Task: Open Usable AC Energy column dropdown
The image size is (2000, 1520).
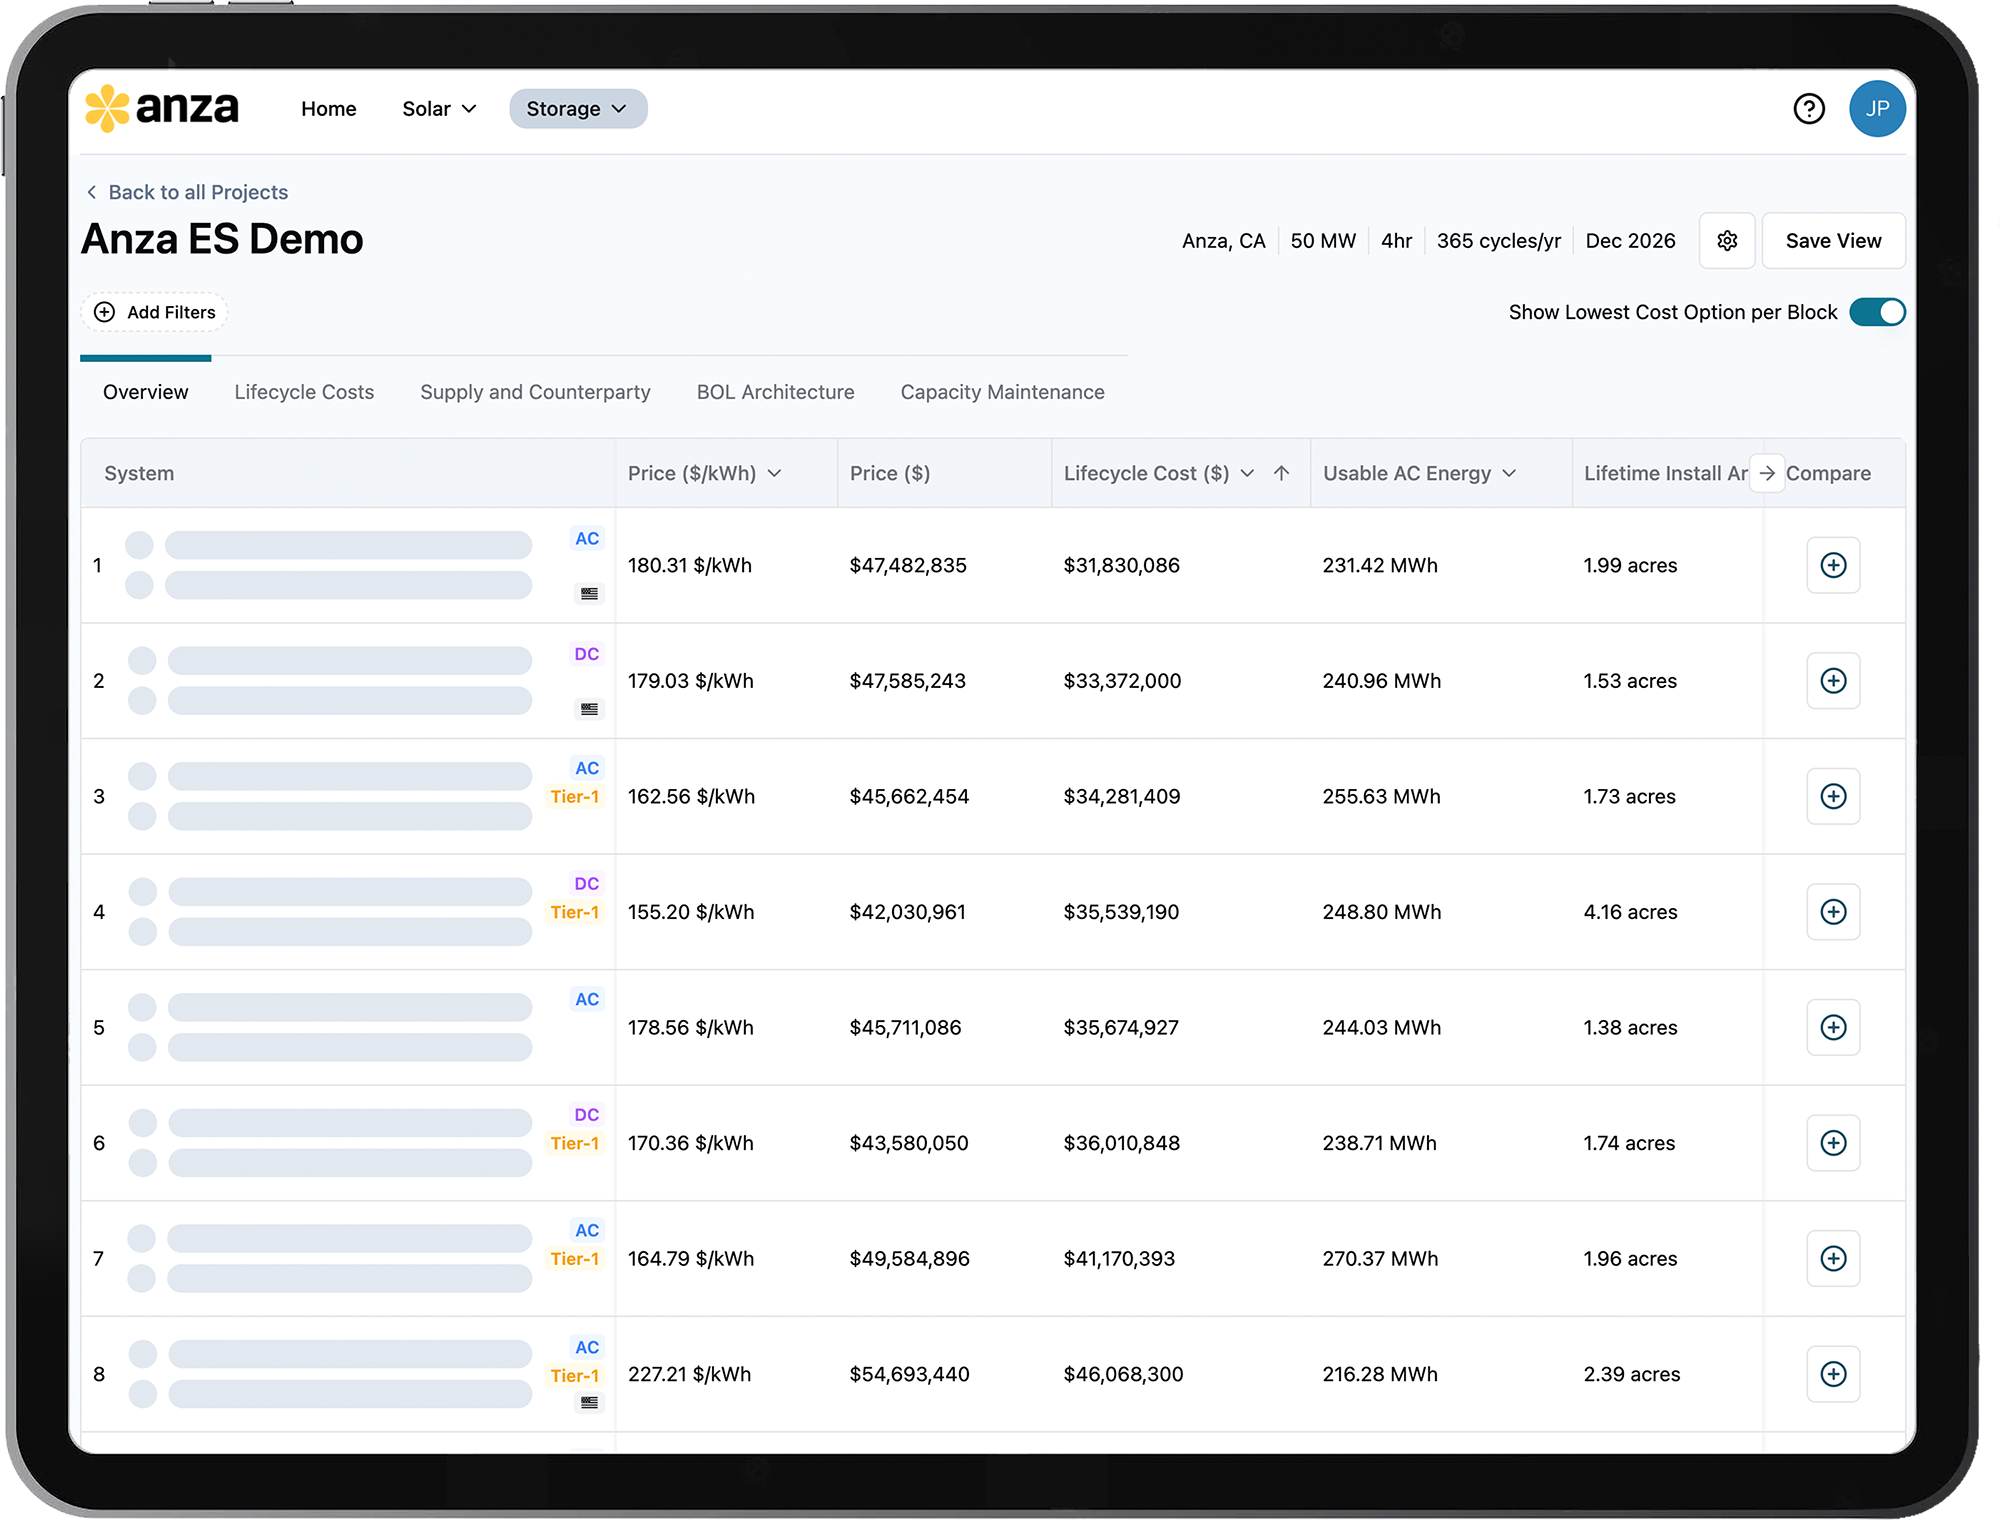Action: [1509, 473]
